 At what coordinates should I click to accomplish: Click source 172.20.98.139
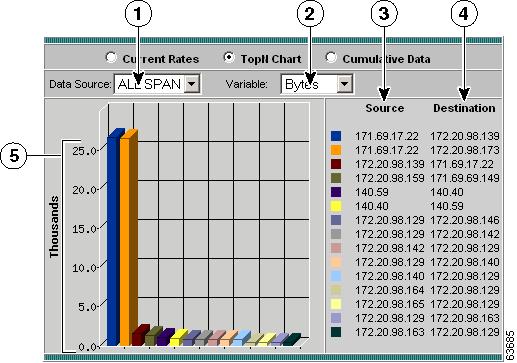[x=390, y=164]
